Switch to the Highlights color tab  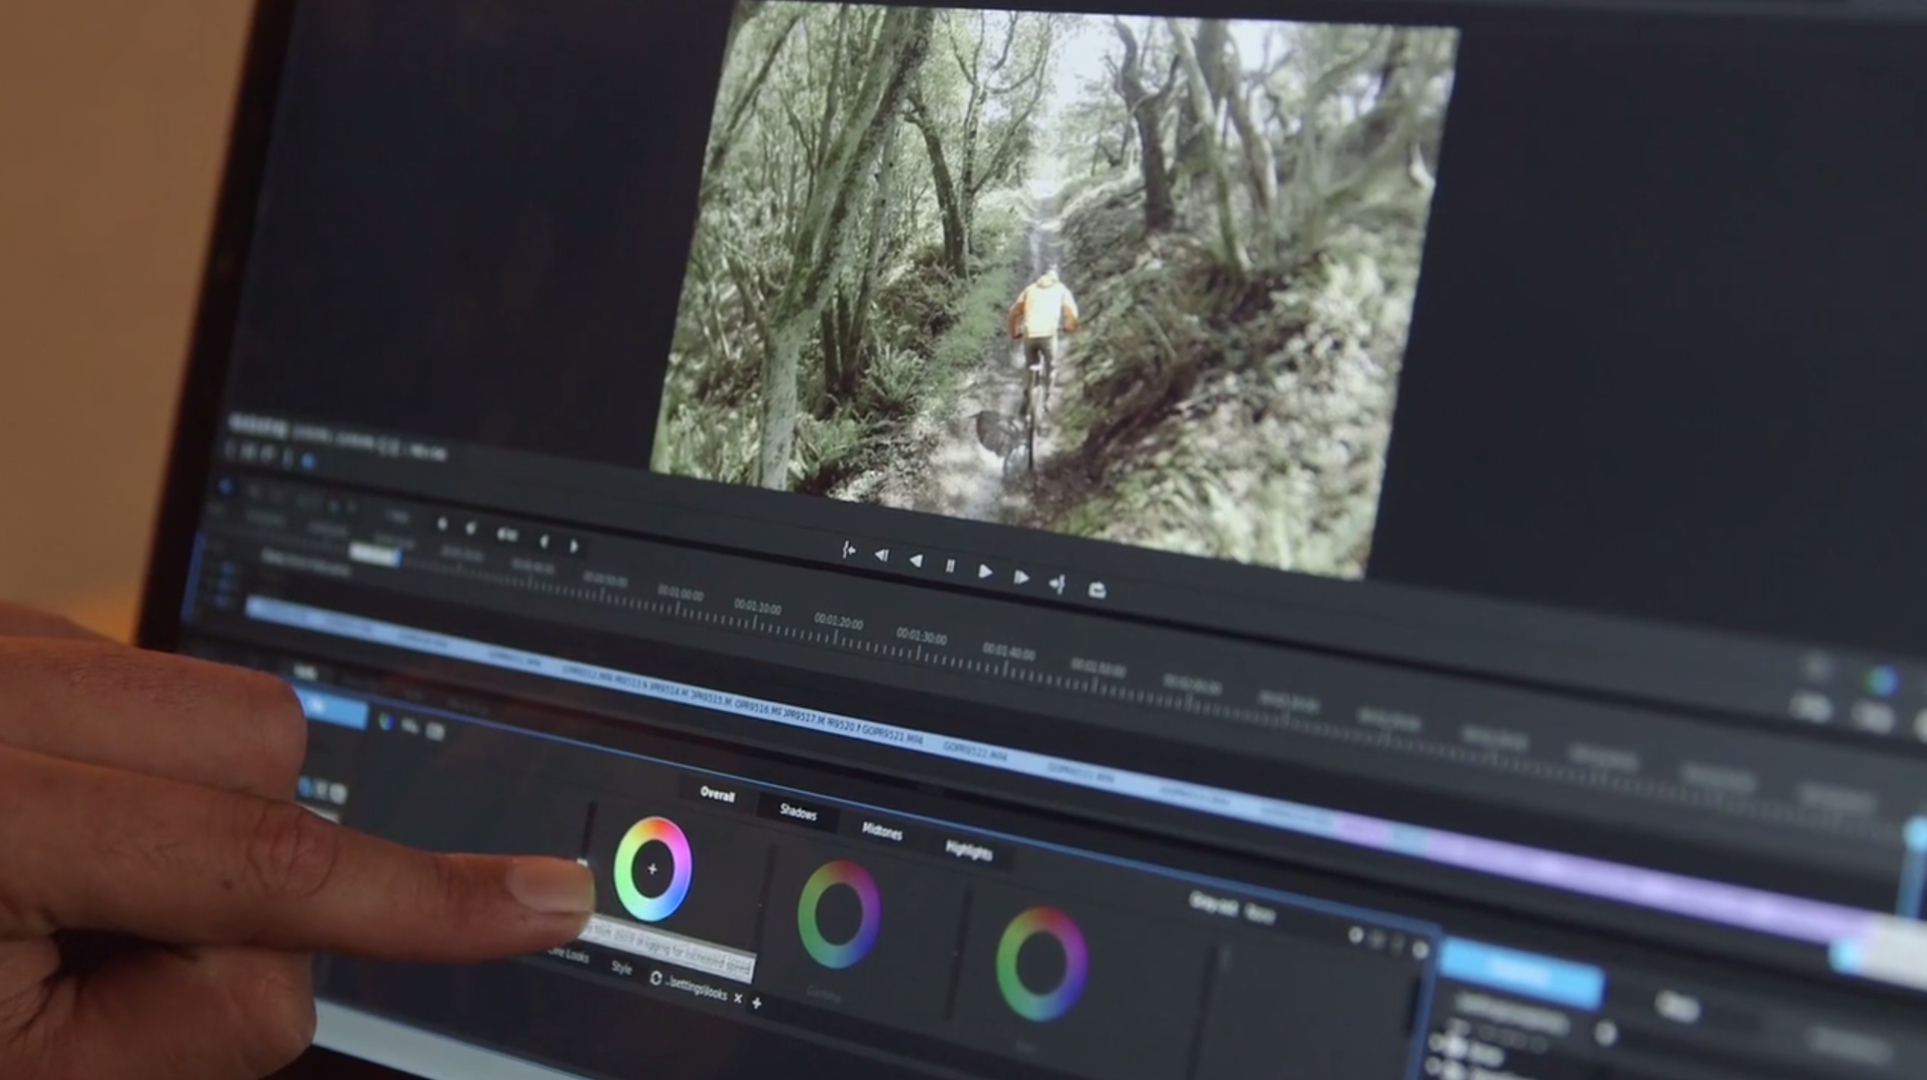click(968, 850)
